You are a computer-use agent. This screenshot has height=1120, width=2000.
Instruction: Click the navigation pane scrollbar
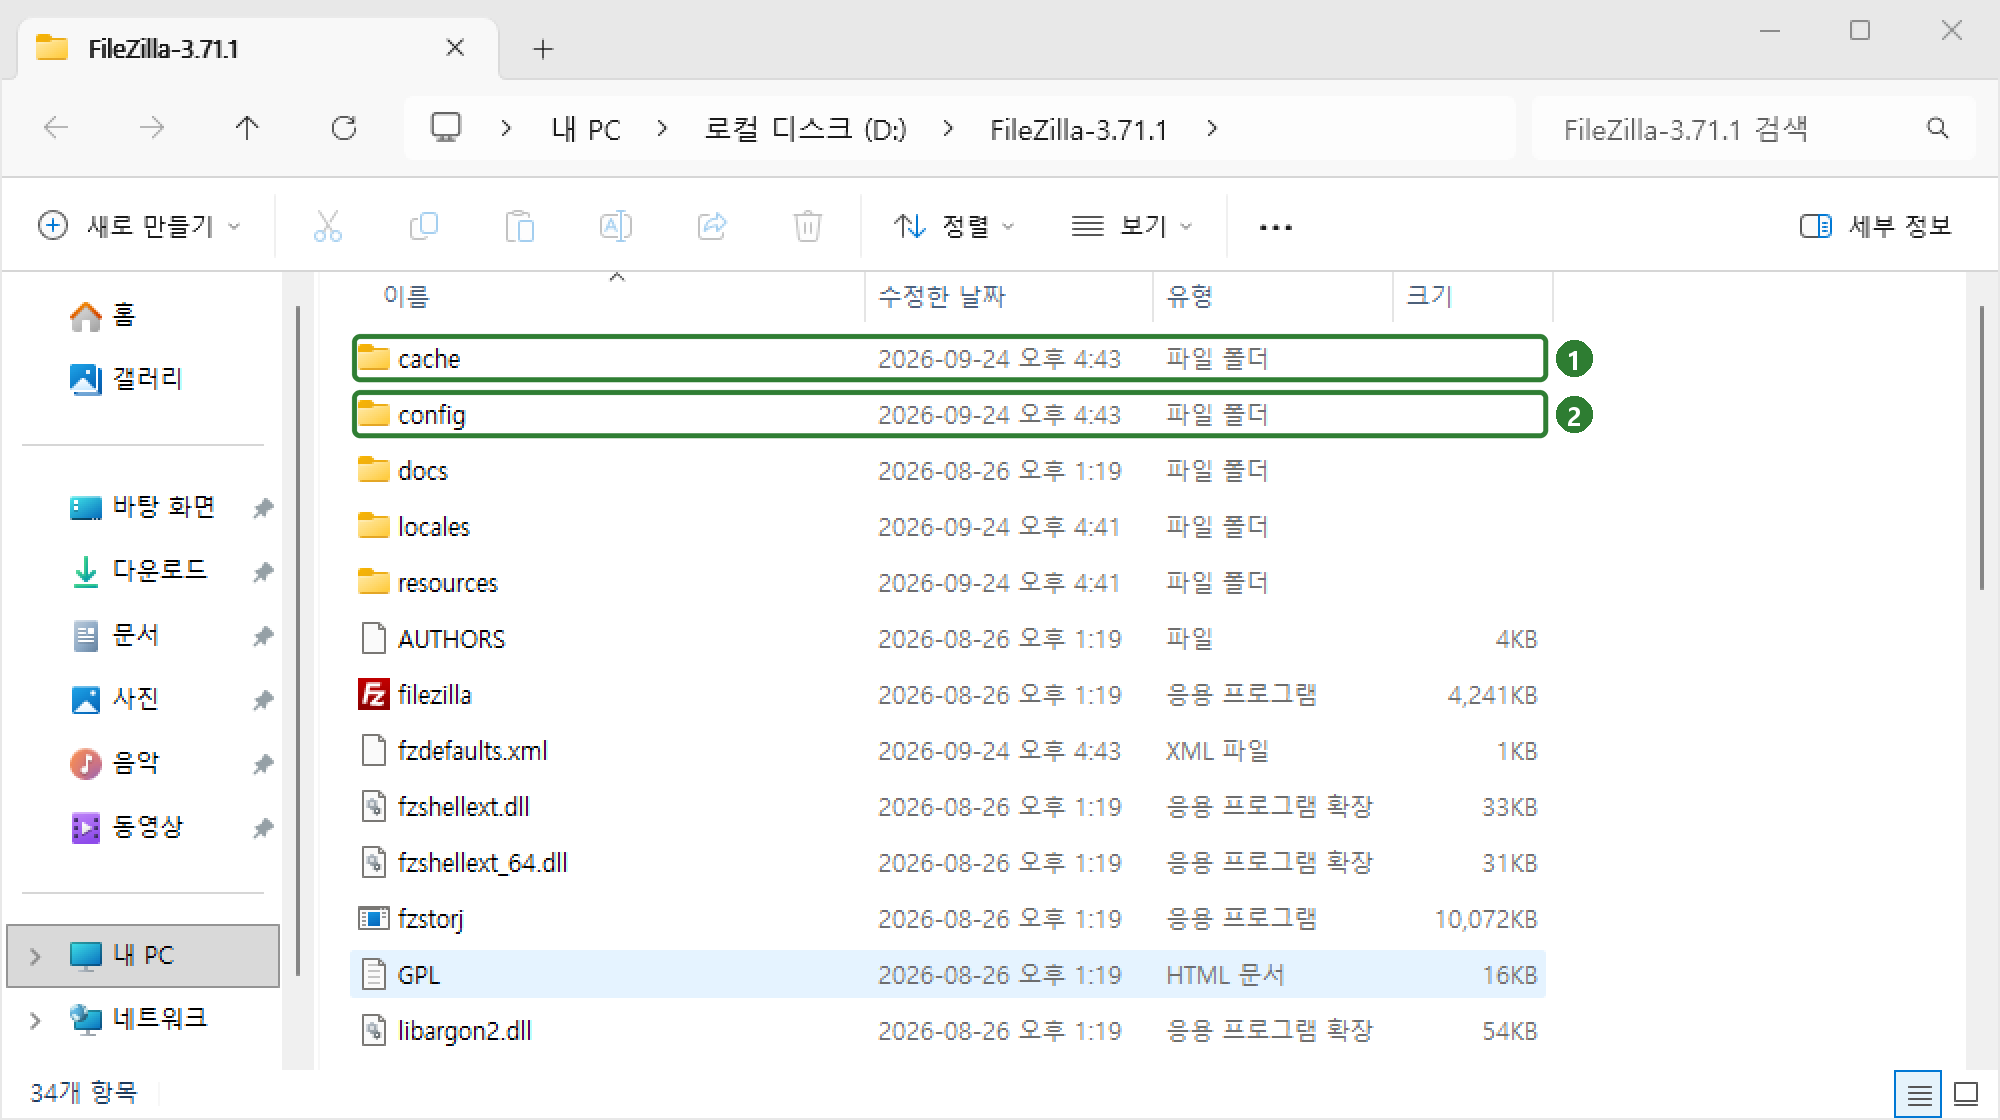click(x=298, y=640)
